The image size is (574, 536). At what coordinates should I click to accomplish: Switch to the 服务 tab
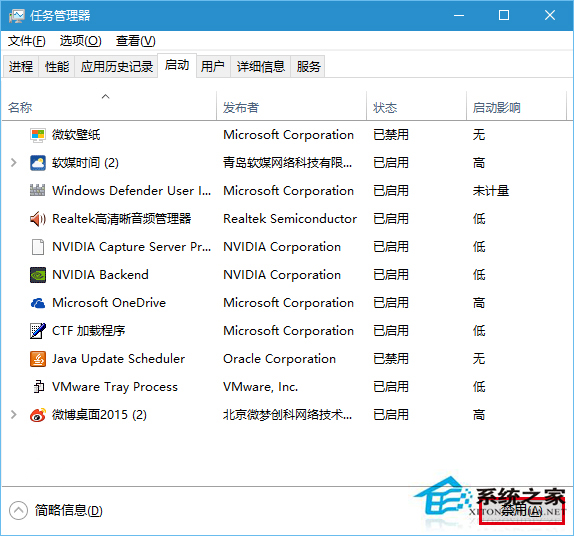pyautogui.click(x=308, y=67)
